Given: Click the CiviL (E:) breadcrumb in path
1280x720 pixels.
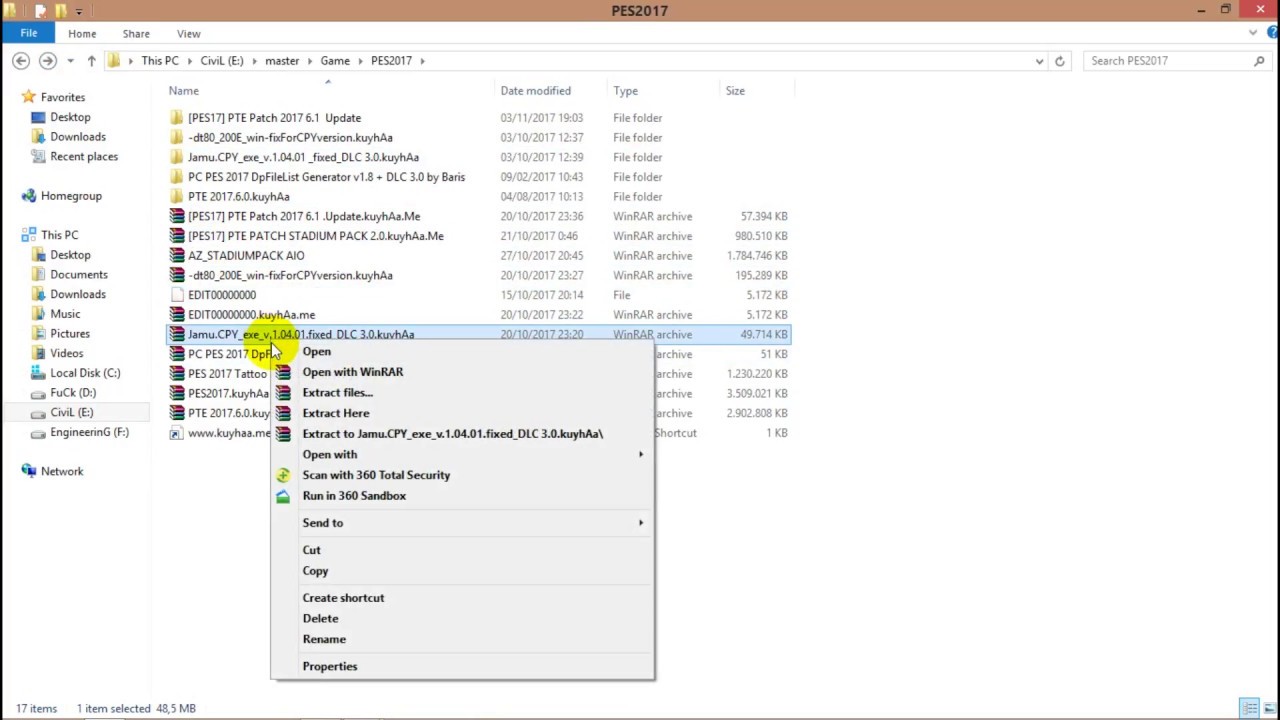Looking at the screenshot, I should click(x=221, y=61).
